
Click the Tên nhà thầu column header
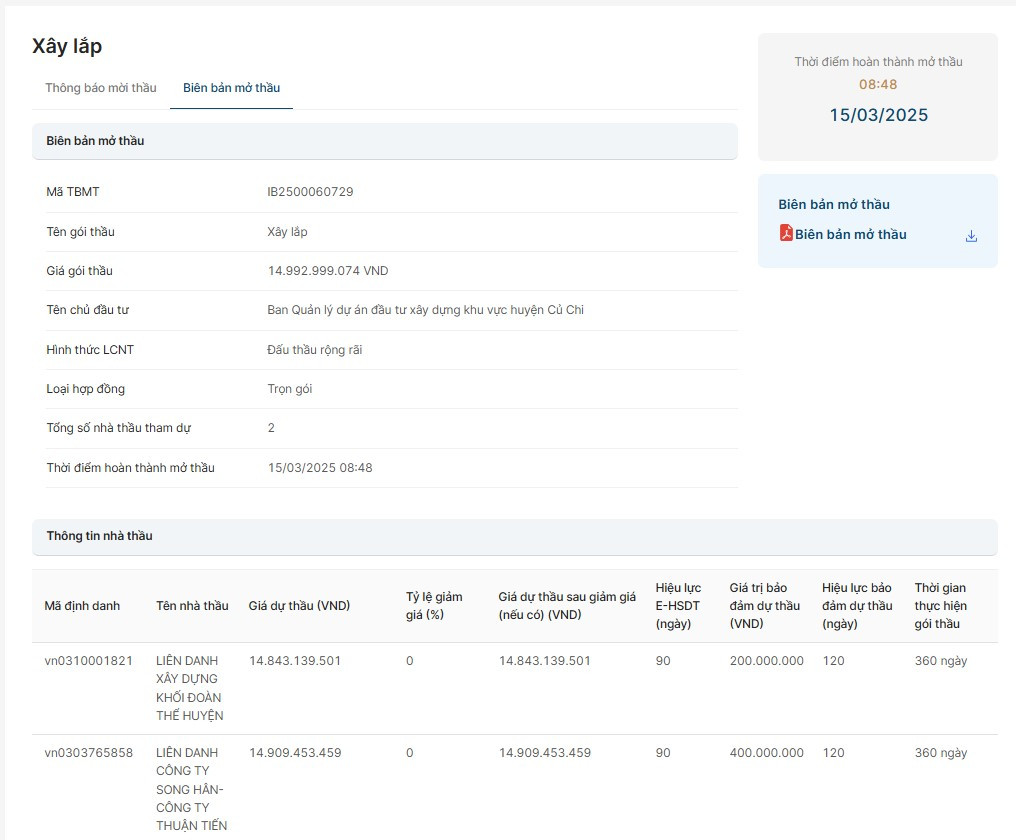point(192,606)
